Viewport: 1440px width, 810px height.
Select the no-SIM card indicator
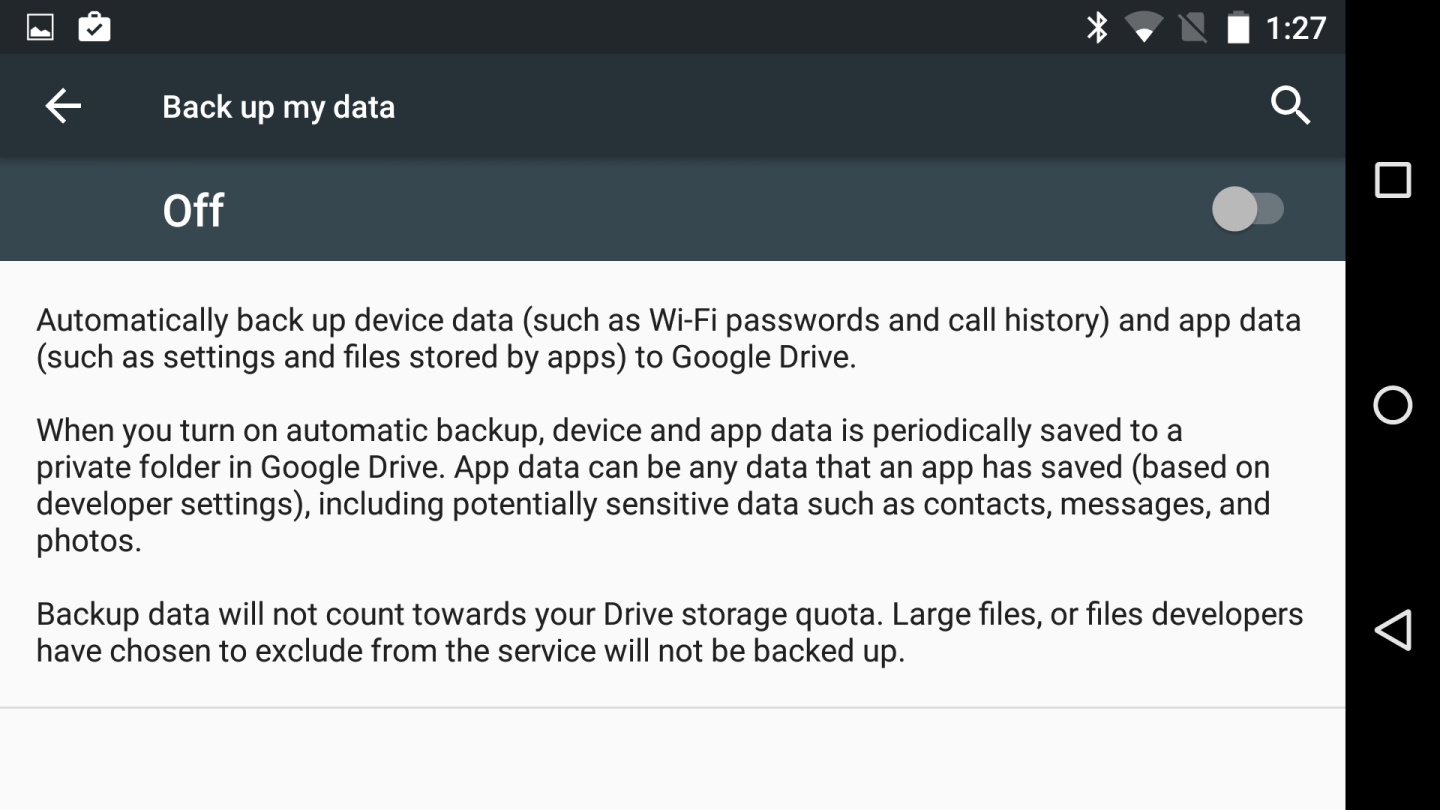coord(1192,28)
